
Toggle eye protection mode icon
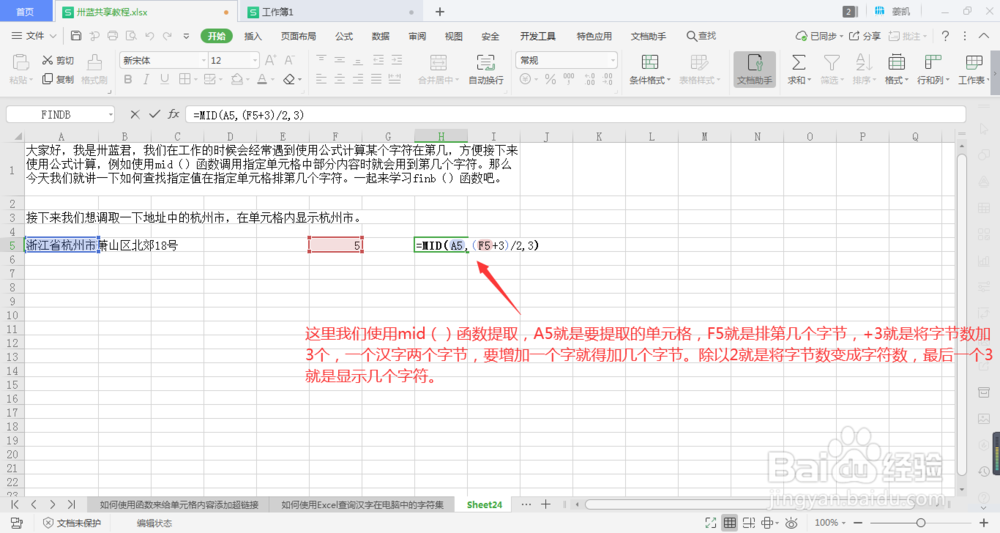(x=791, y=523)
